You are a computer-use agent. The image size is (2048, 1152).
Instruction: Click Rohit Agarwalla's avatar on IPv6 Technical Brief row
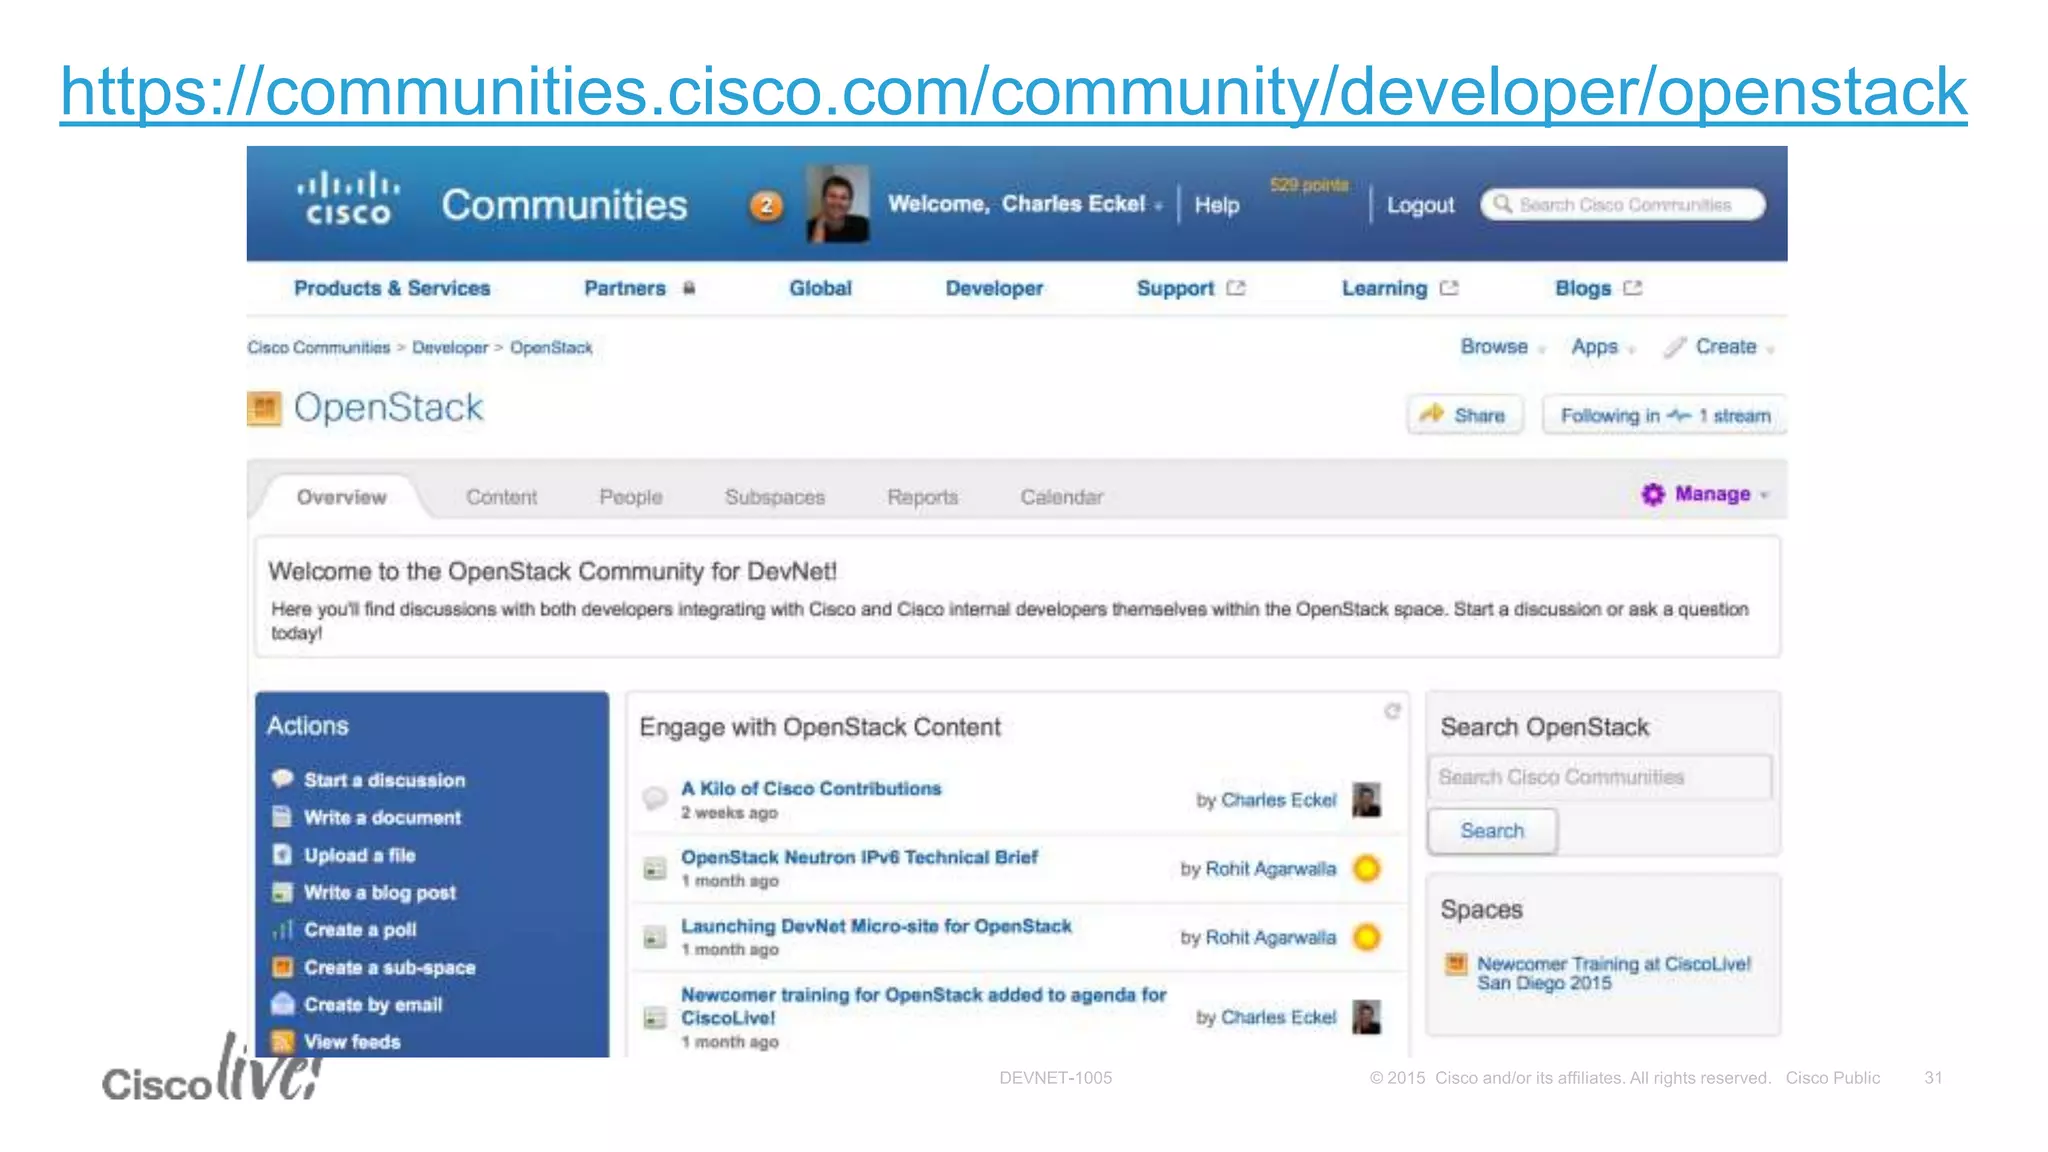coord(1367,868)
